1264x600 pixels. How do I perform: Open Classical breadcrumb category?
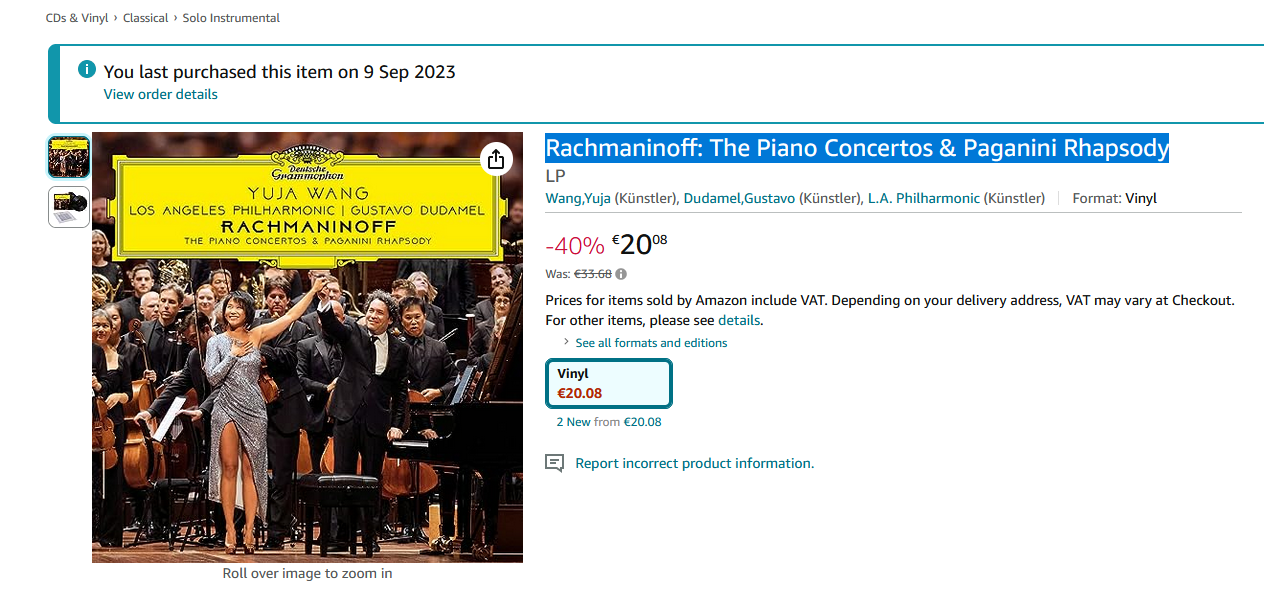click(145, 18)
